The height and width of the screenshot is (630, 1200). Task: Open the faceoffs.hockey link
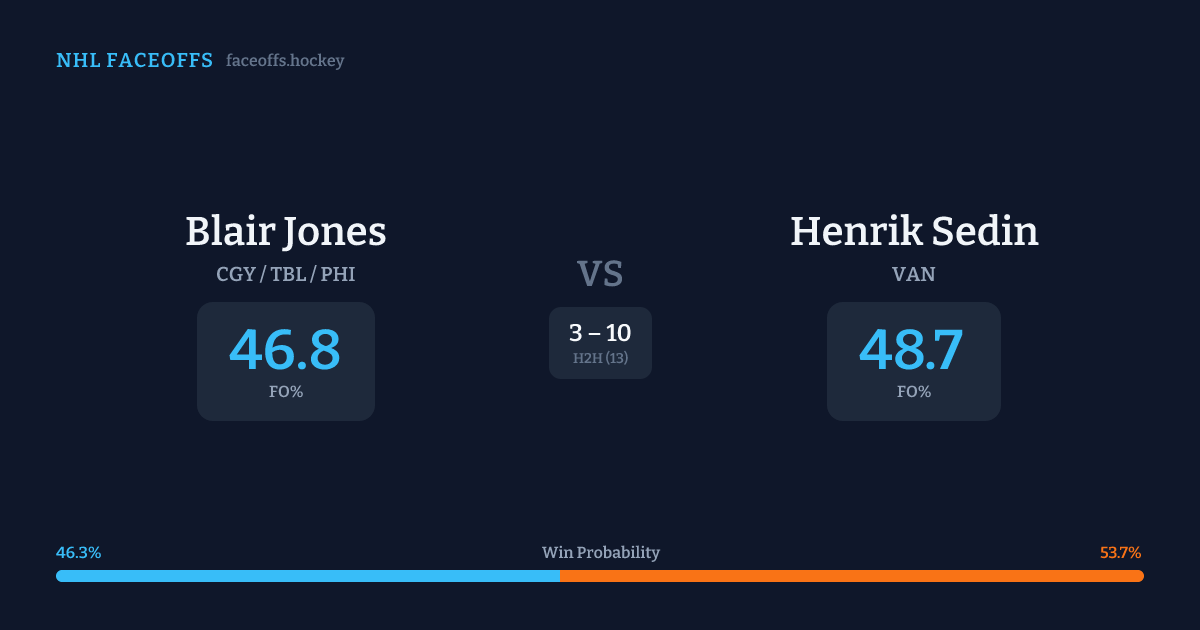pos(285,61)
